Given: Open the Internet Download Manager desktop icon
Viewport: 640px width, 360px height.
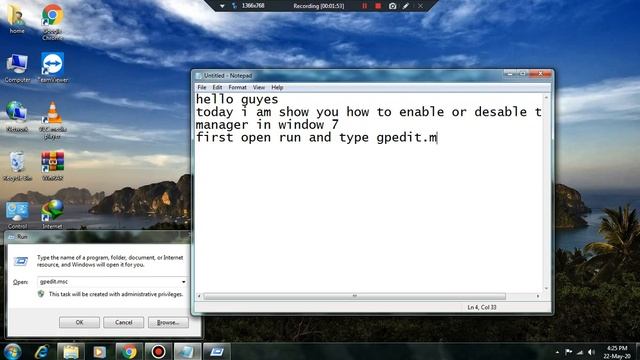Looking at the screenshot, I should tap(53, 214).
